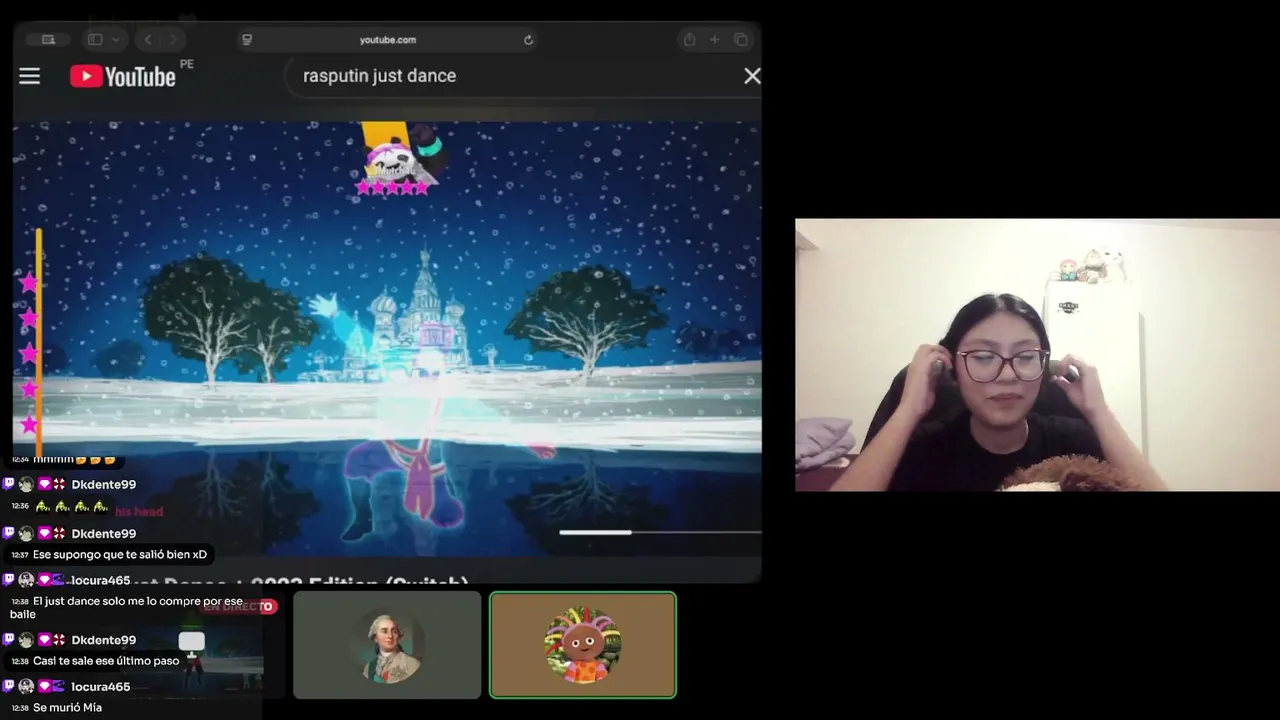1280x720 pixels.
Task: Open Dkdente99 above 'Casi te sale' message
Action: coord(104,640)
